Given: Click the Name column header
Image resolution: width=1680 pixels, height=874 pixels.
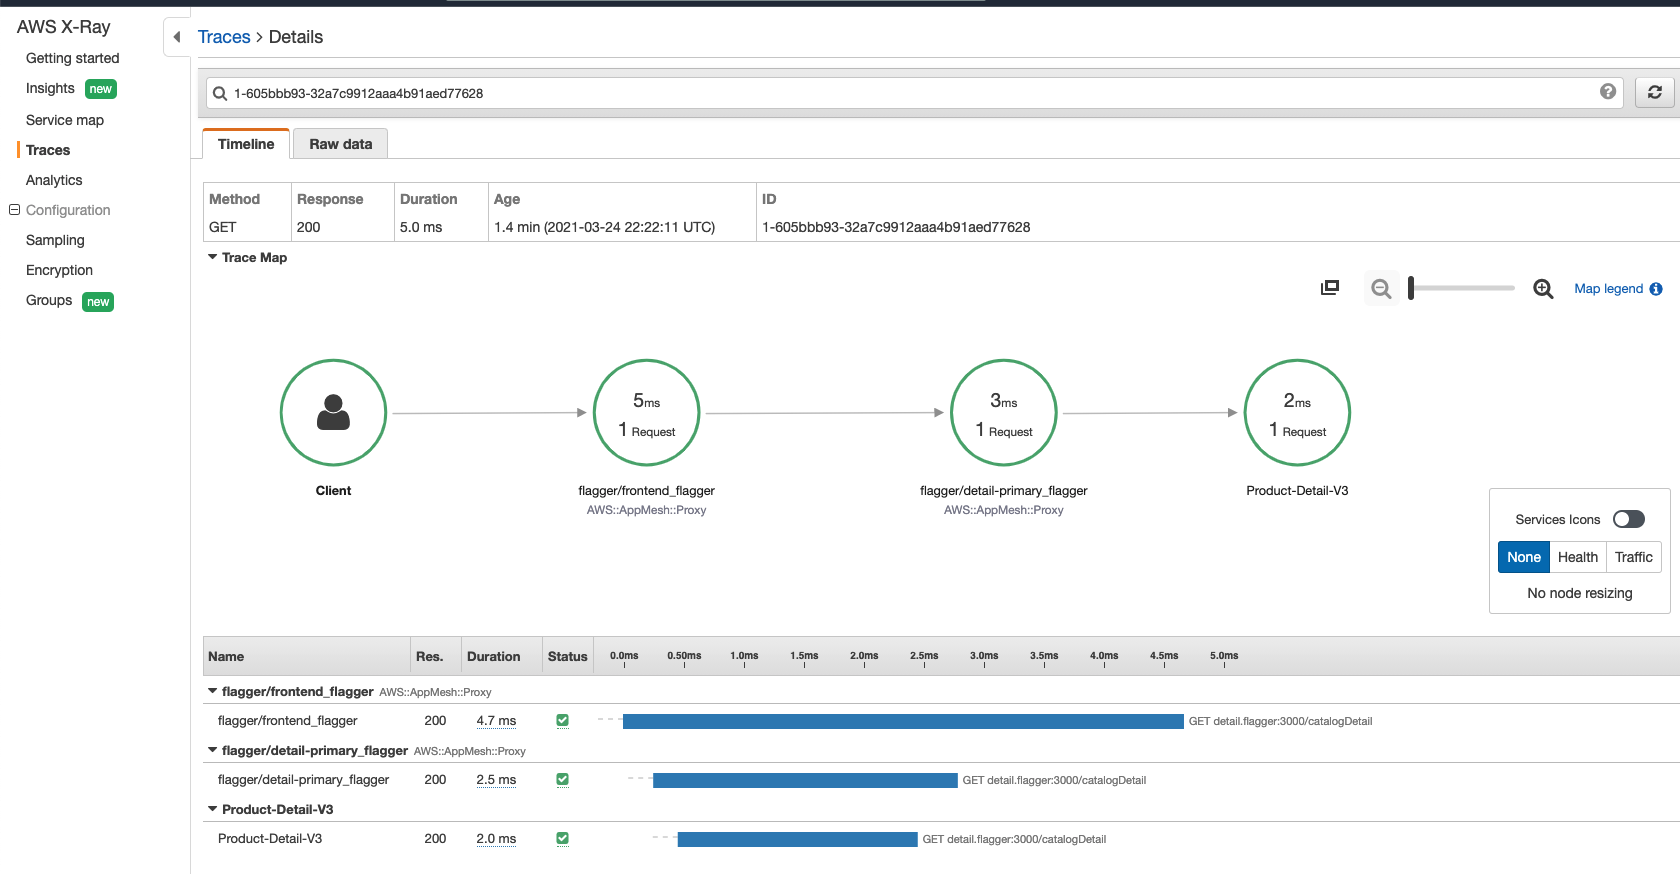Looking at the screenshot, I should pyautogui.click(x=226, y=656).
